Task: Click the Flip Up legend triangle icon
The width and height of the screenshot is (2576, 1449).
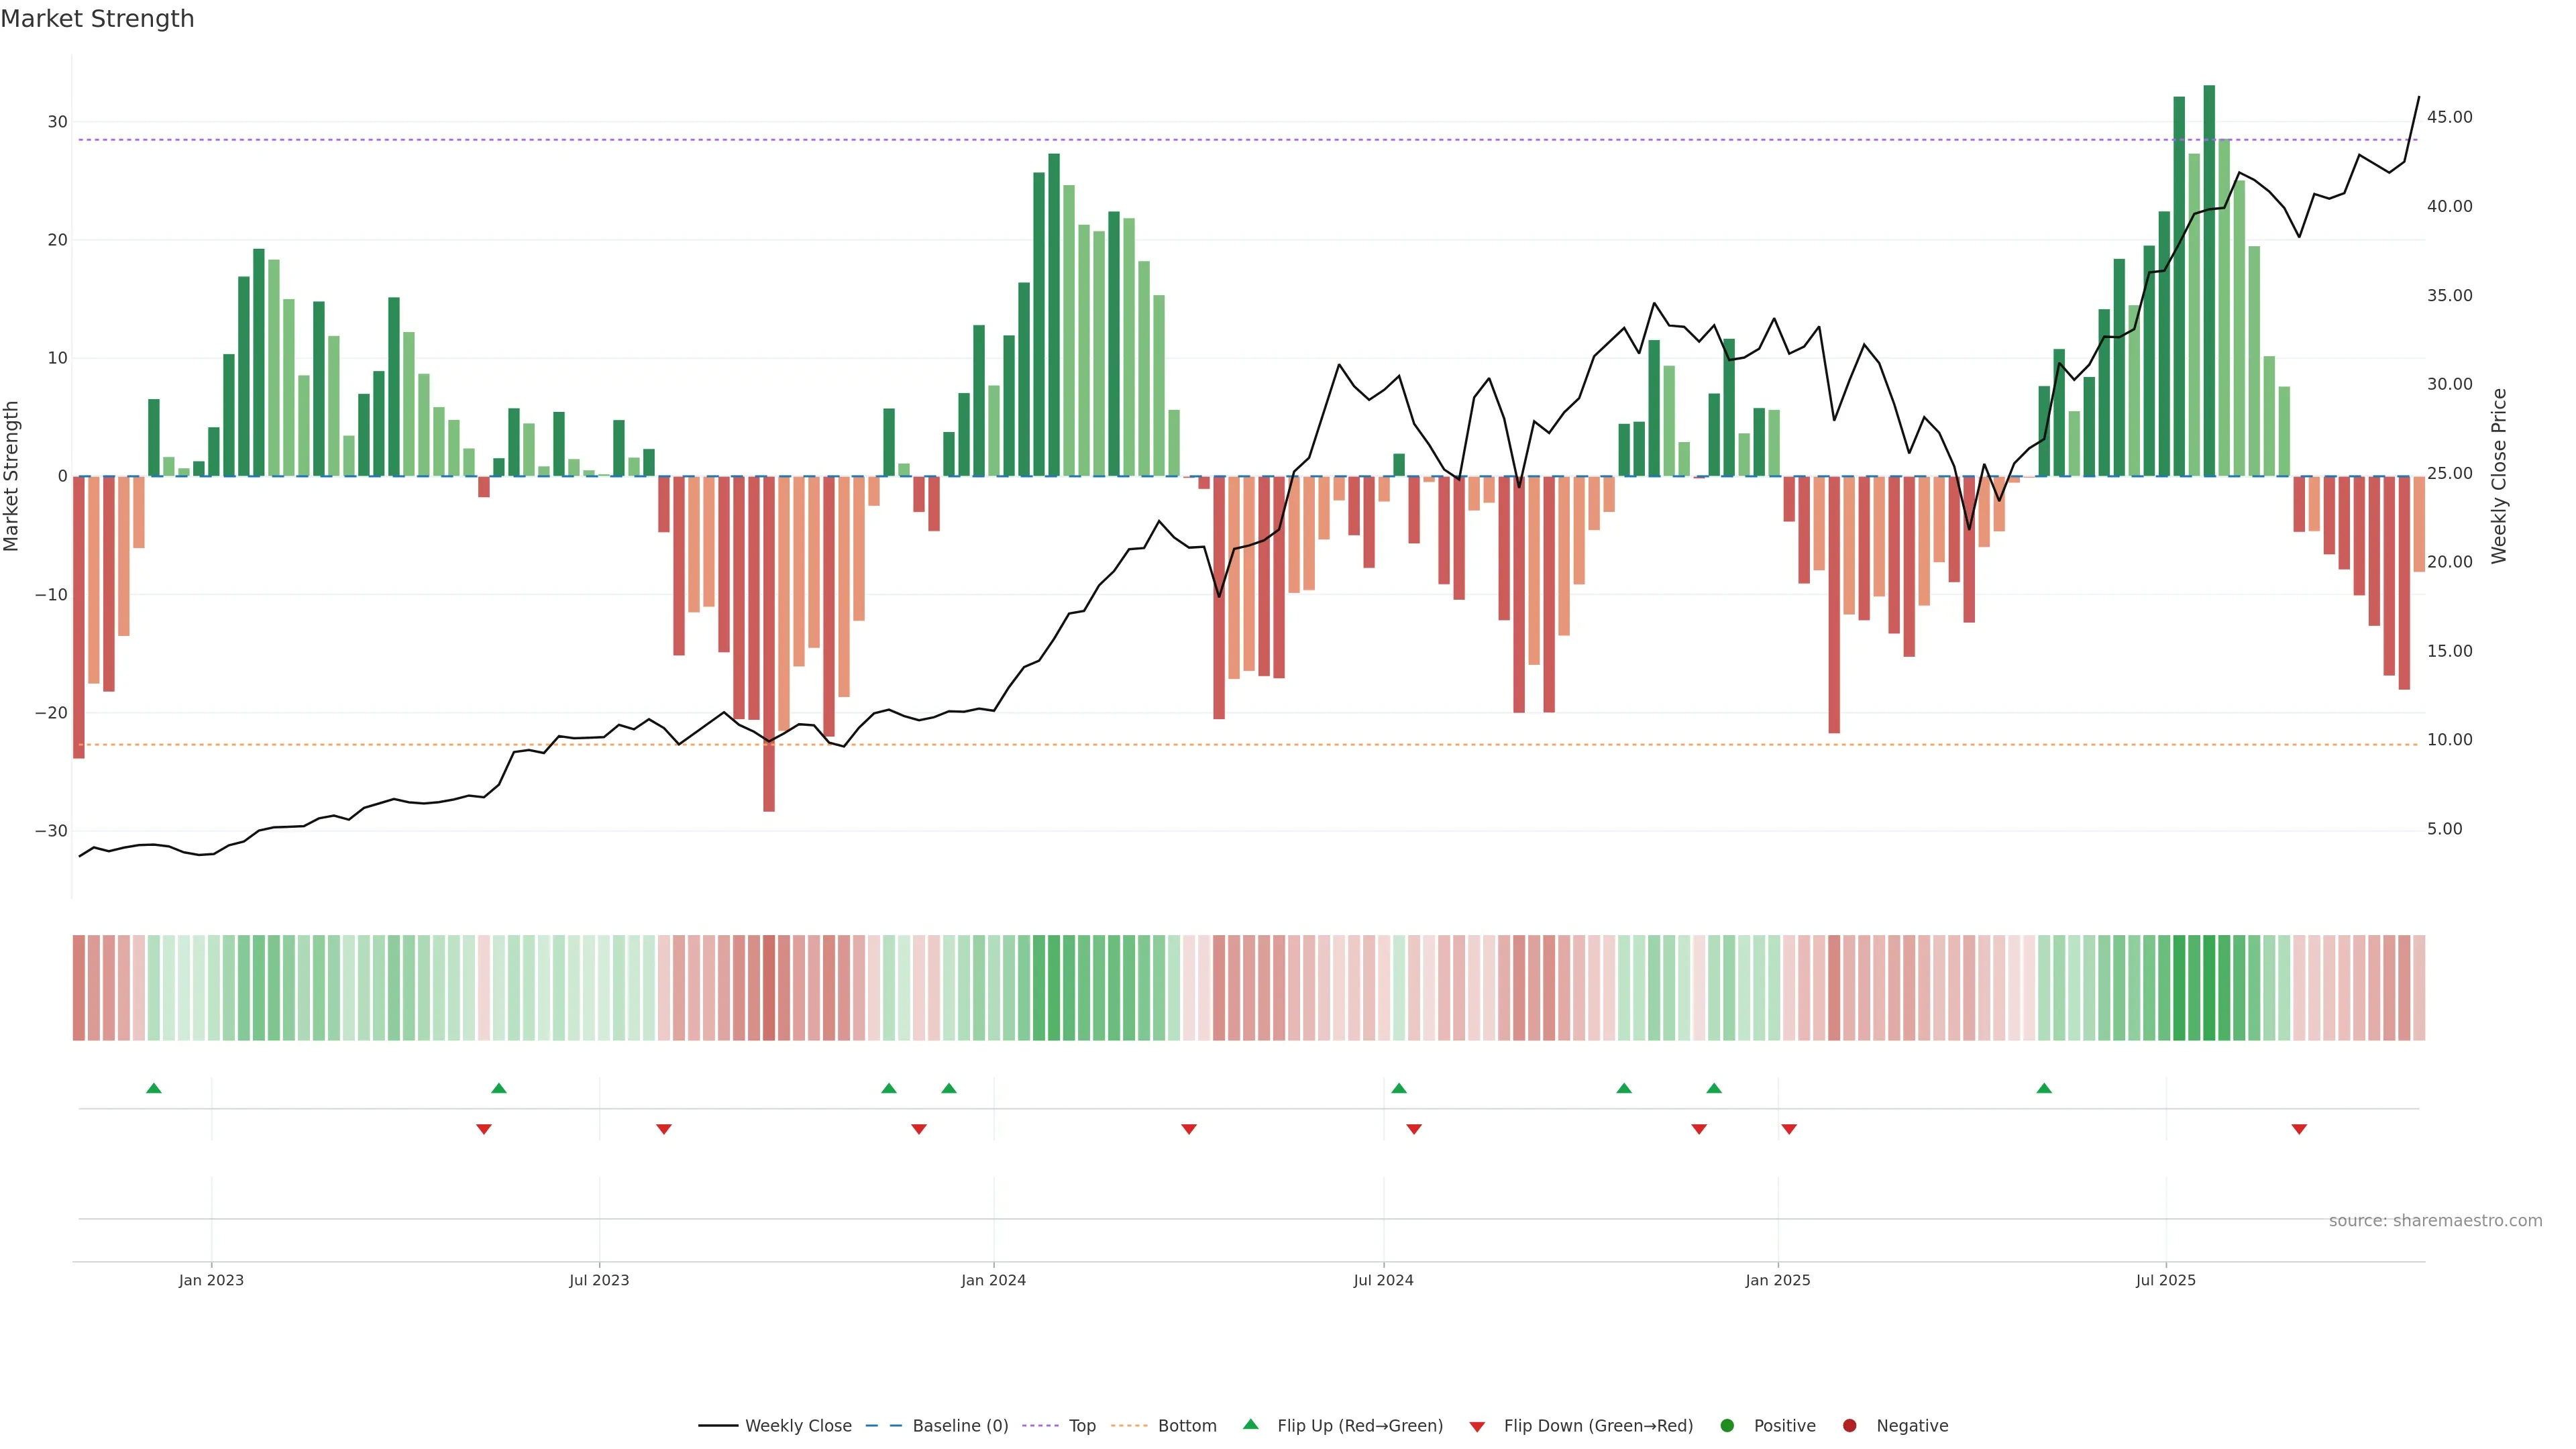Action: 1250,1425
